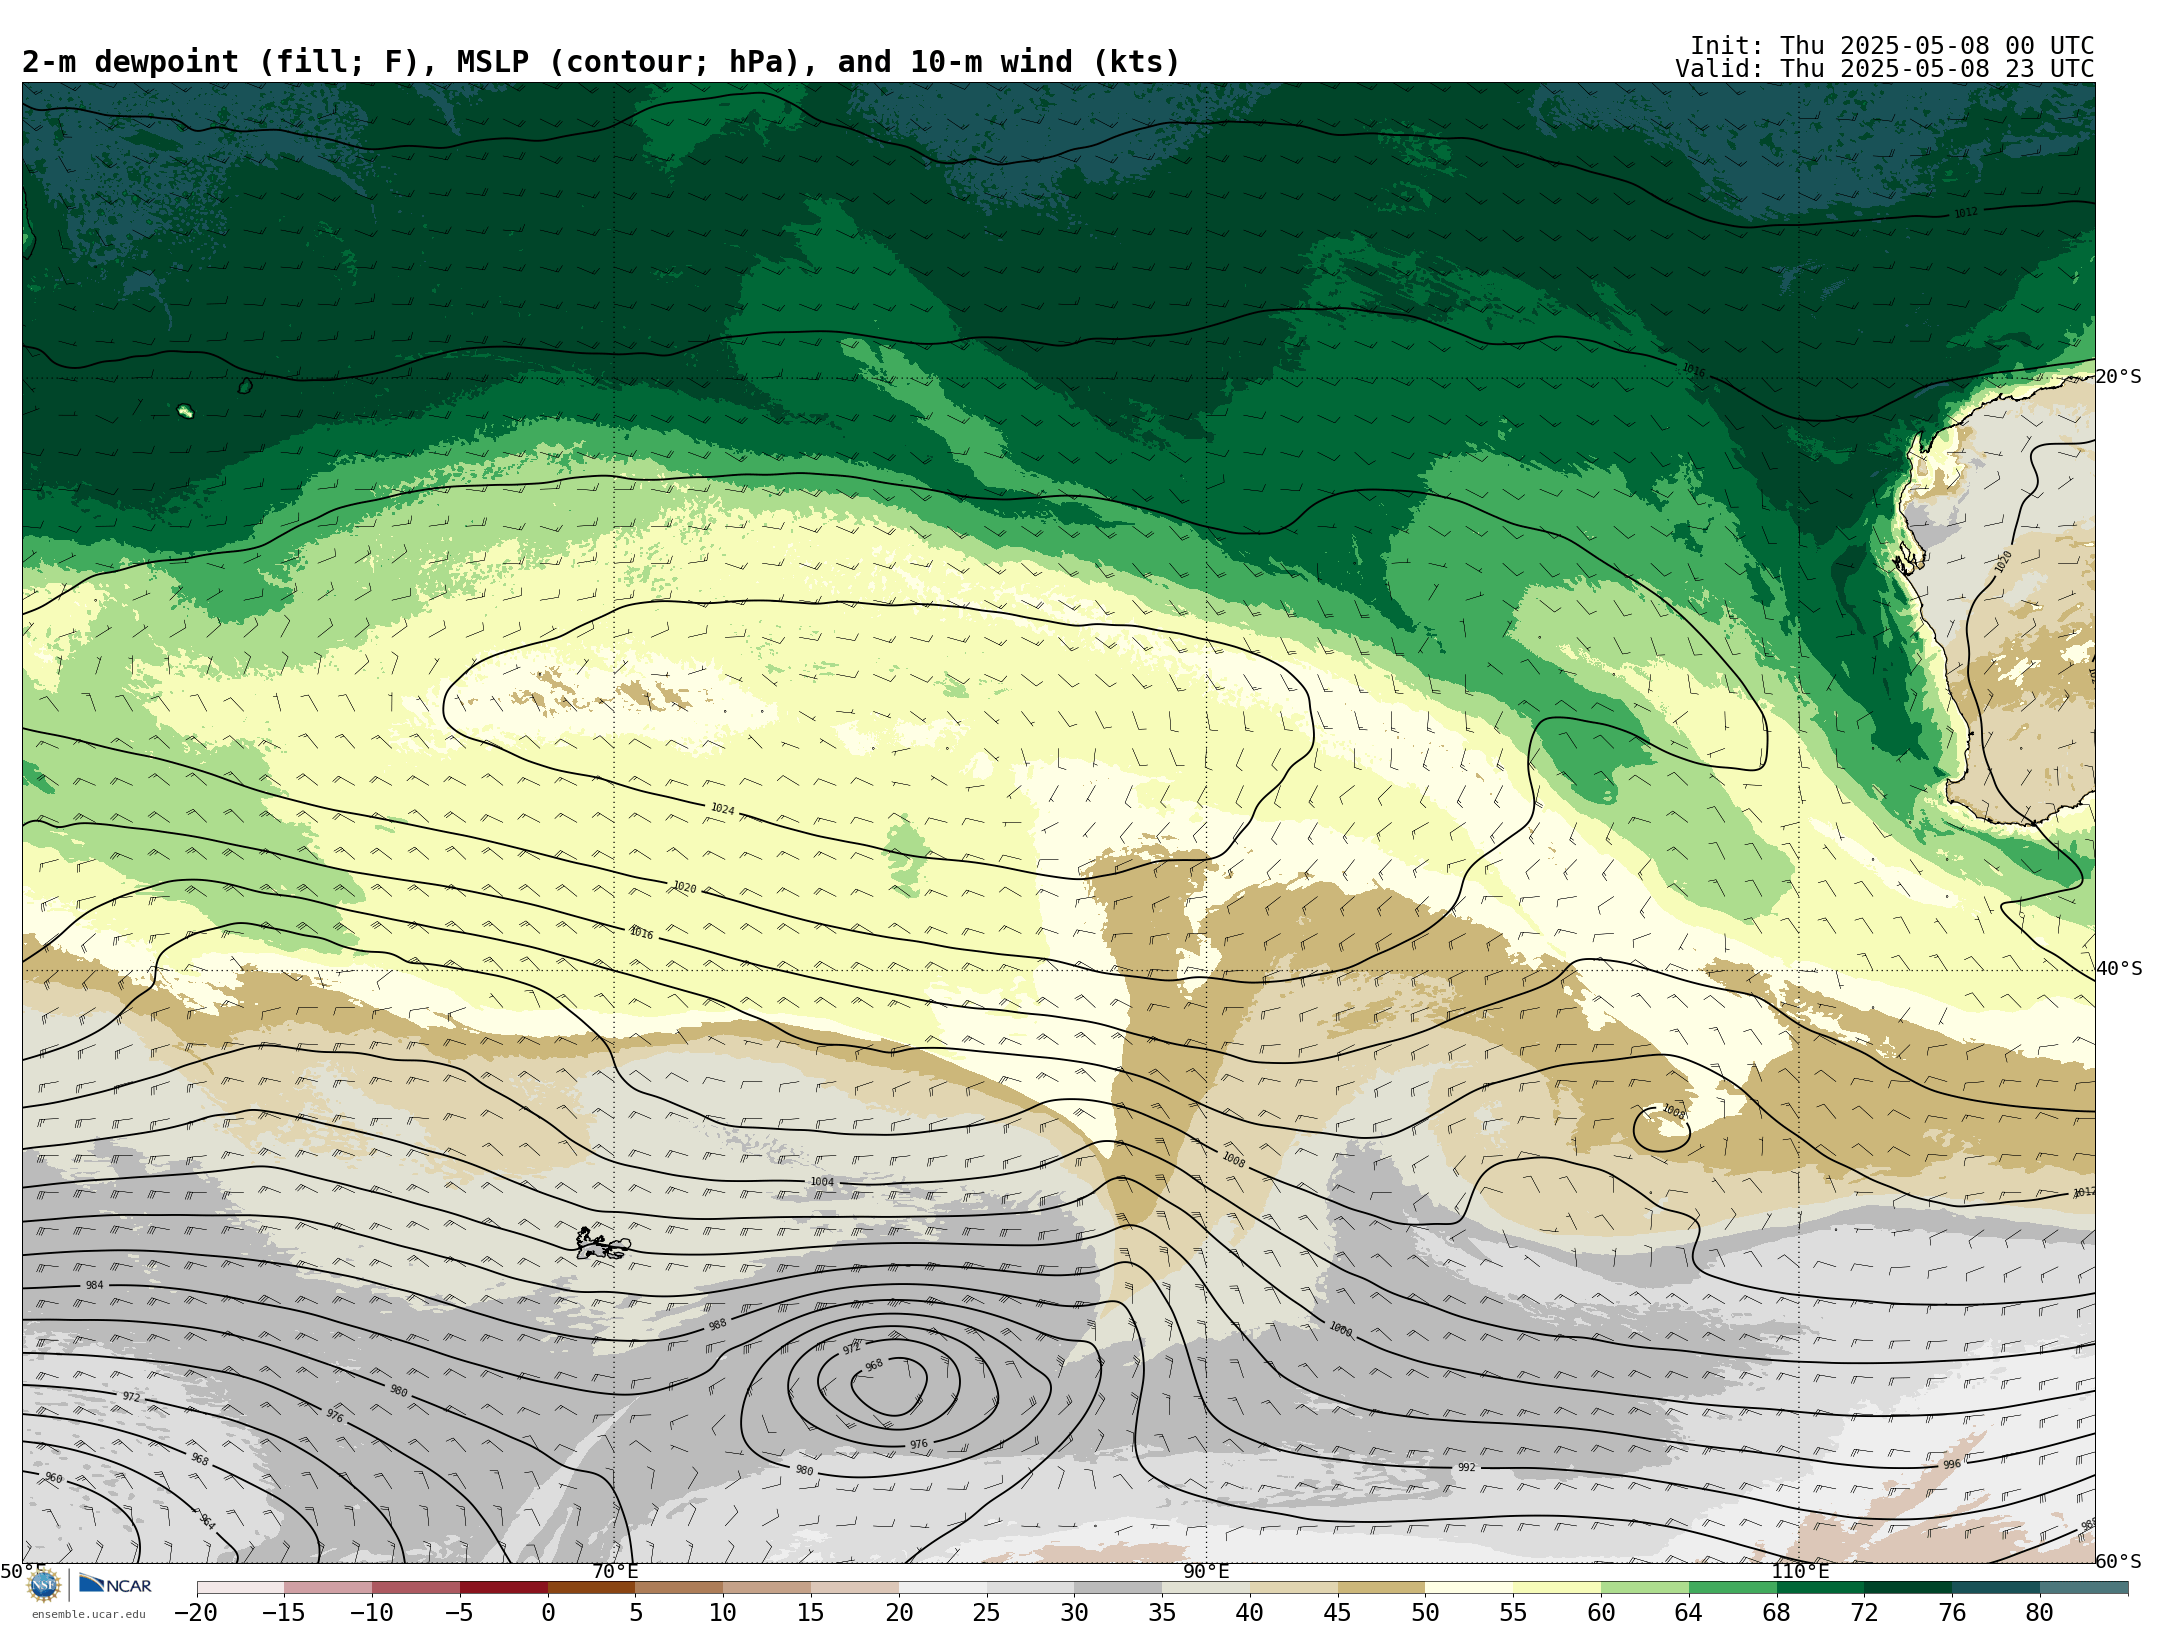2160x1626 pixels.
Task: Click the teal 76 to 80 color swatch
Action: [x=1996, y=1588]
